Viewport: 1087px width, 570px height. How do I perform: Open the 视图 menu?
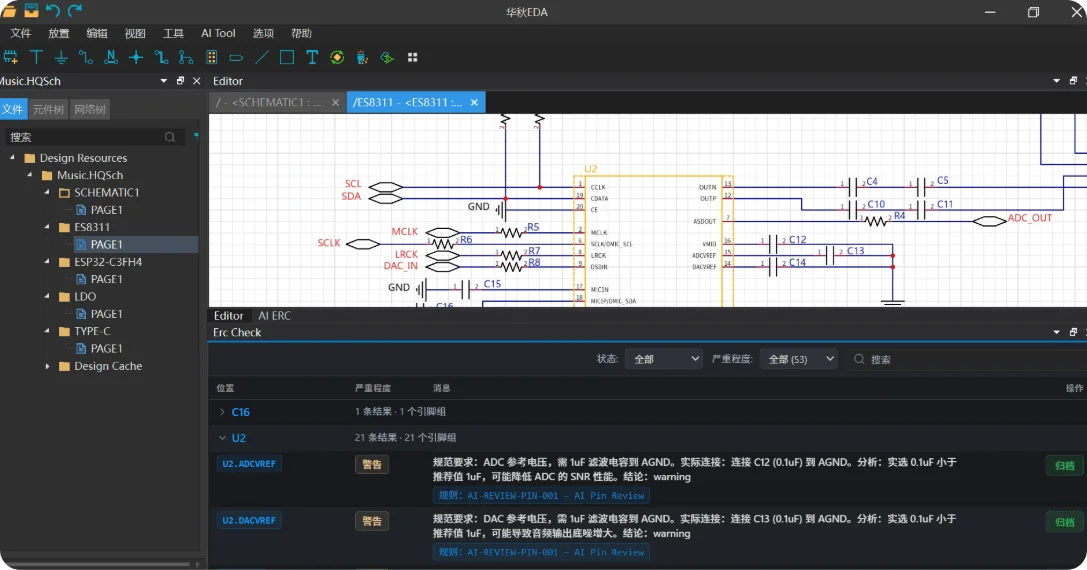pyautogui.click(x=135, y=33)
